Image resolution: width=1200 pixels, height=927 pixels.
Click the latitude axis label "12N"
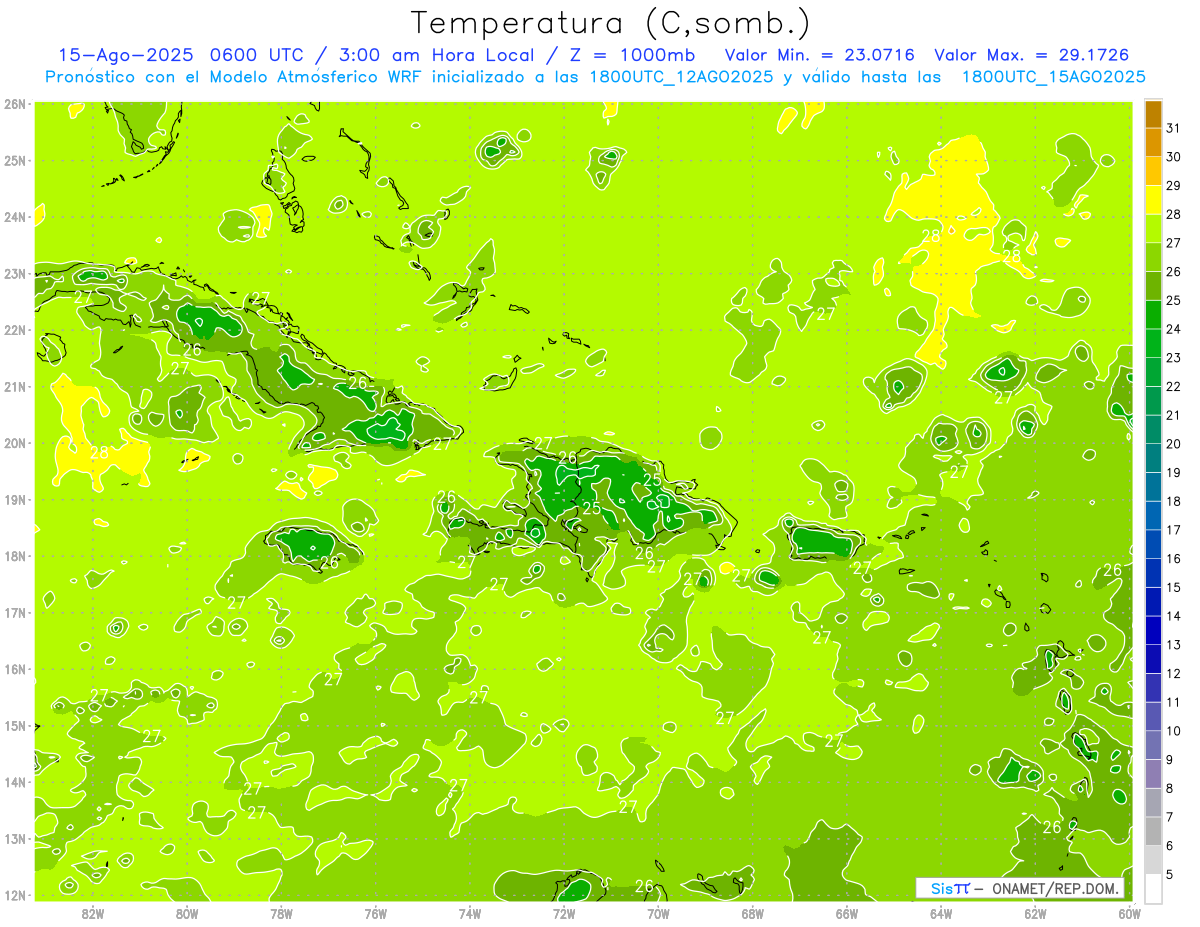[15, 895]
